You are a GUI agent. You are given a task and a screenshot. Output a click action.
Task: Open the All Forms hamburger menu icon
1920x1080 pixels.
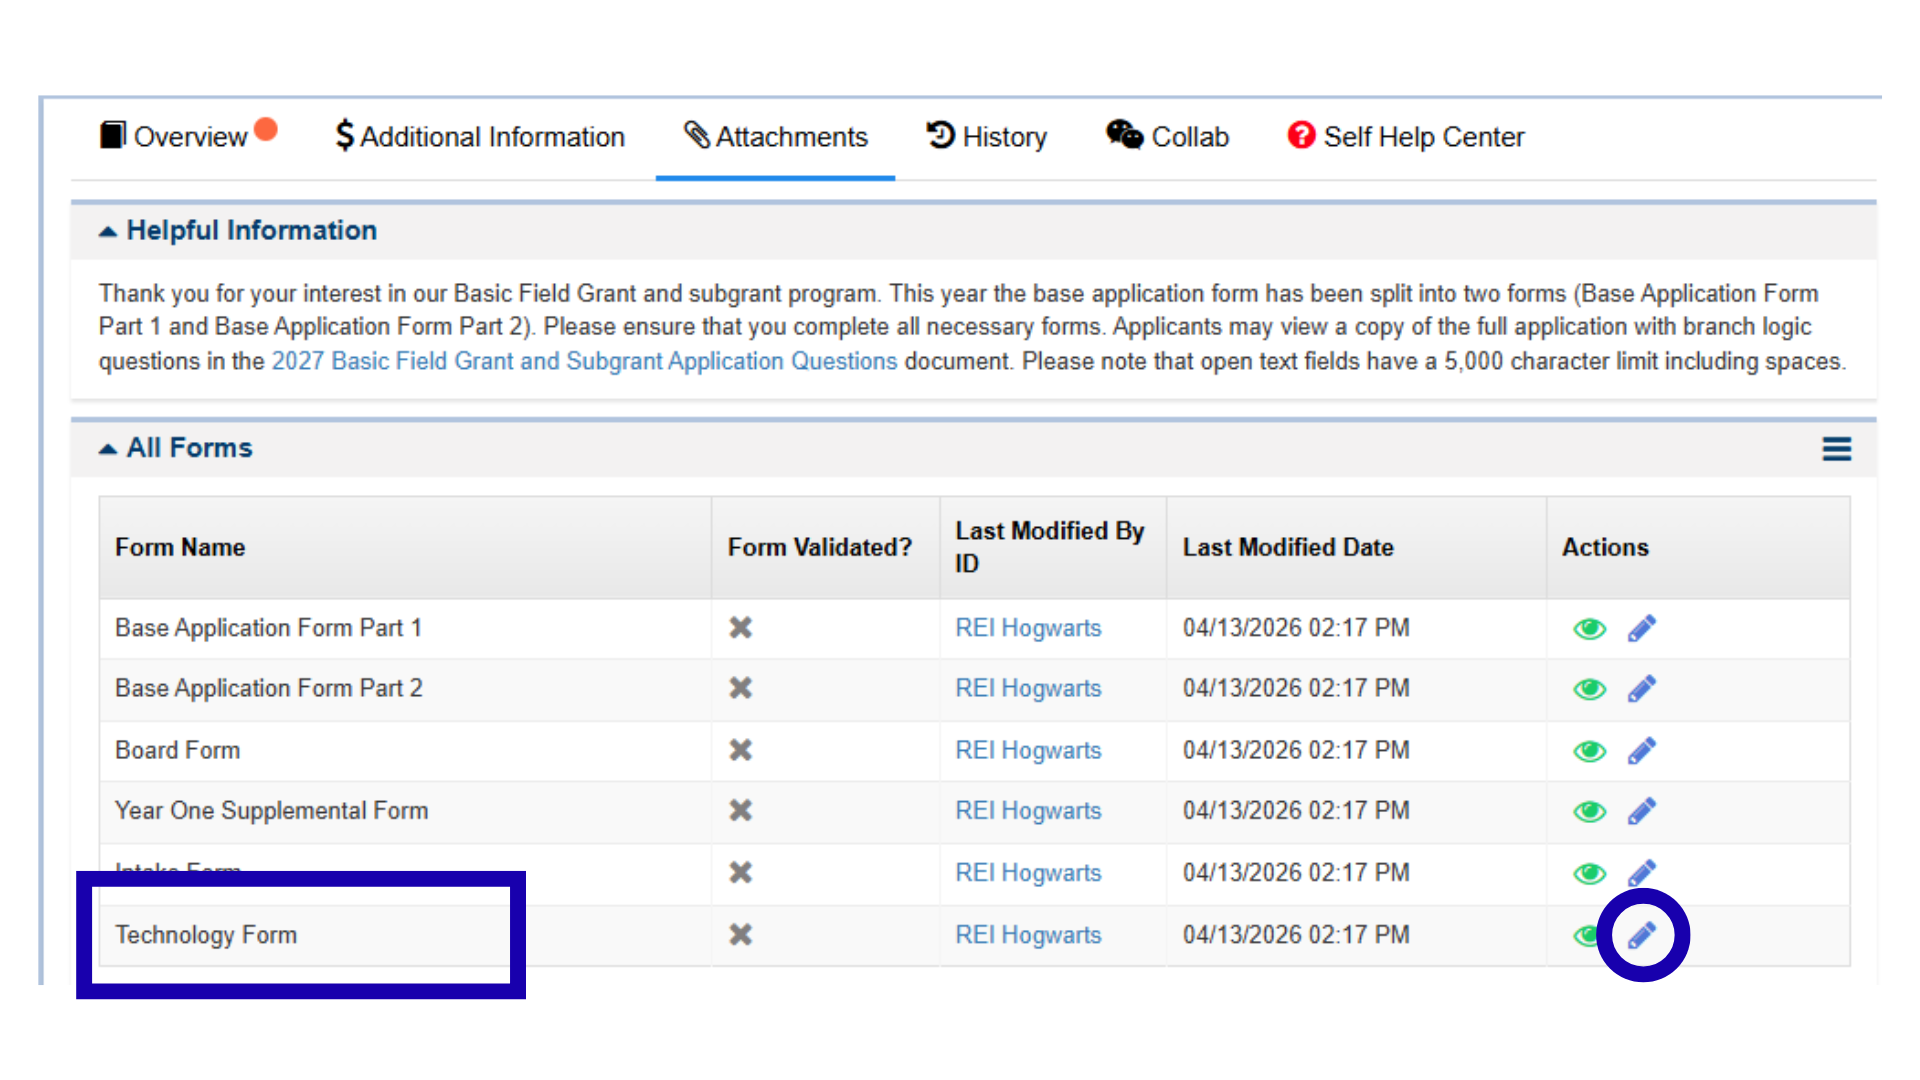point(1836,449)
